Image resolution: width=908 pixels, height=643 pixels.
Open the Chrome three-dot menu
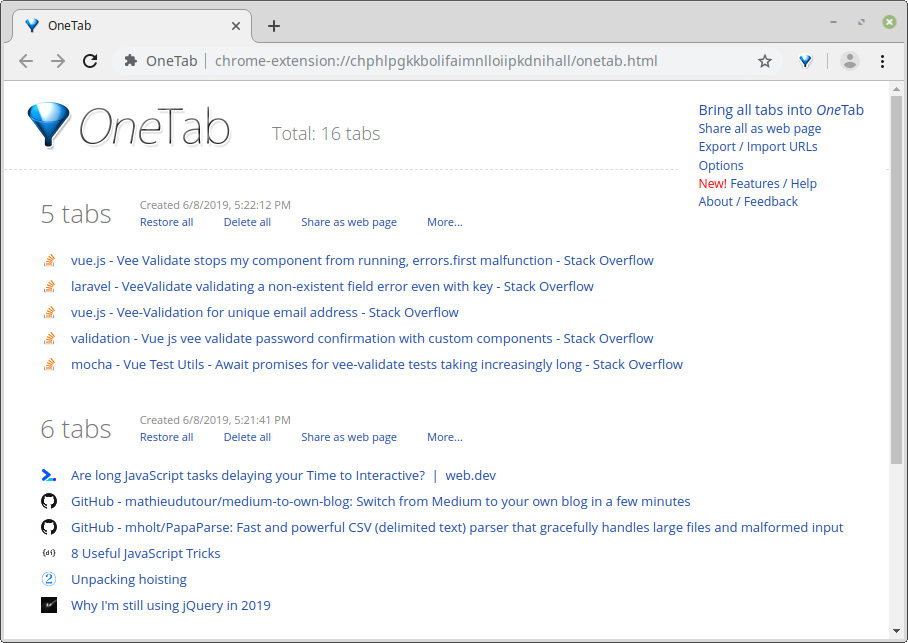coord(882,61)
